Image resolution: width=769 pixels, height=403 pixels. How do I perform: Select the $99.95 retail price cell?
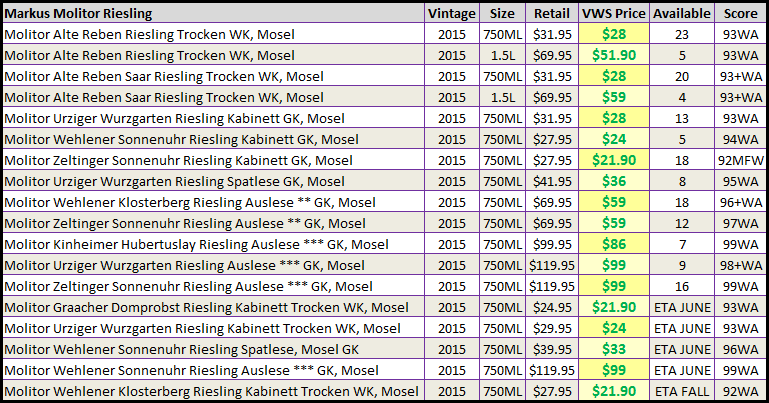click(552, 244)
